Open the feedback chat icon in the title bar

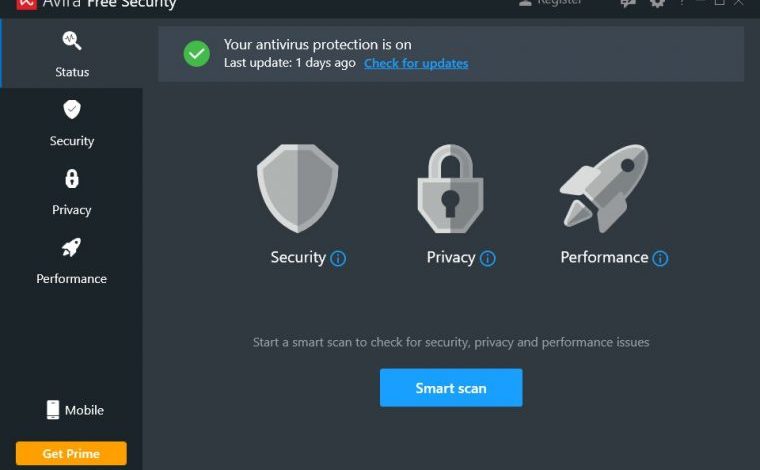pos(628,3)
